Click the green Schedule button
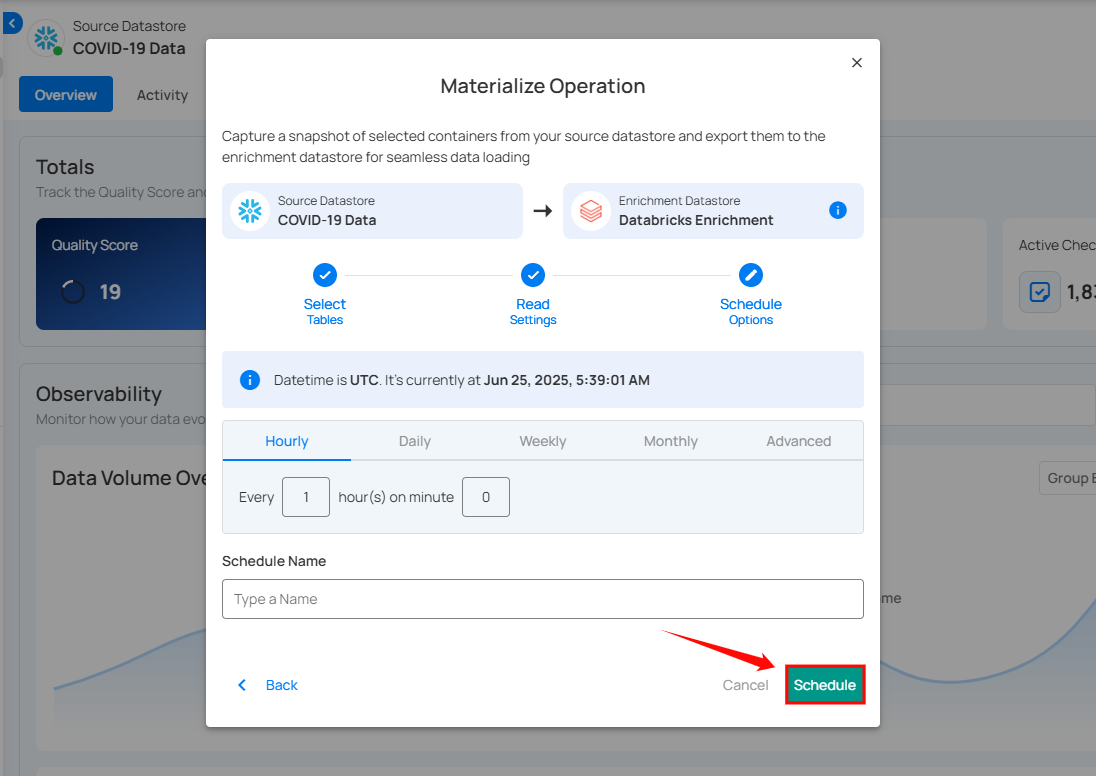The image size is (1096, 776). point(825,685)
